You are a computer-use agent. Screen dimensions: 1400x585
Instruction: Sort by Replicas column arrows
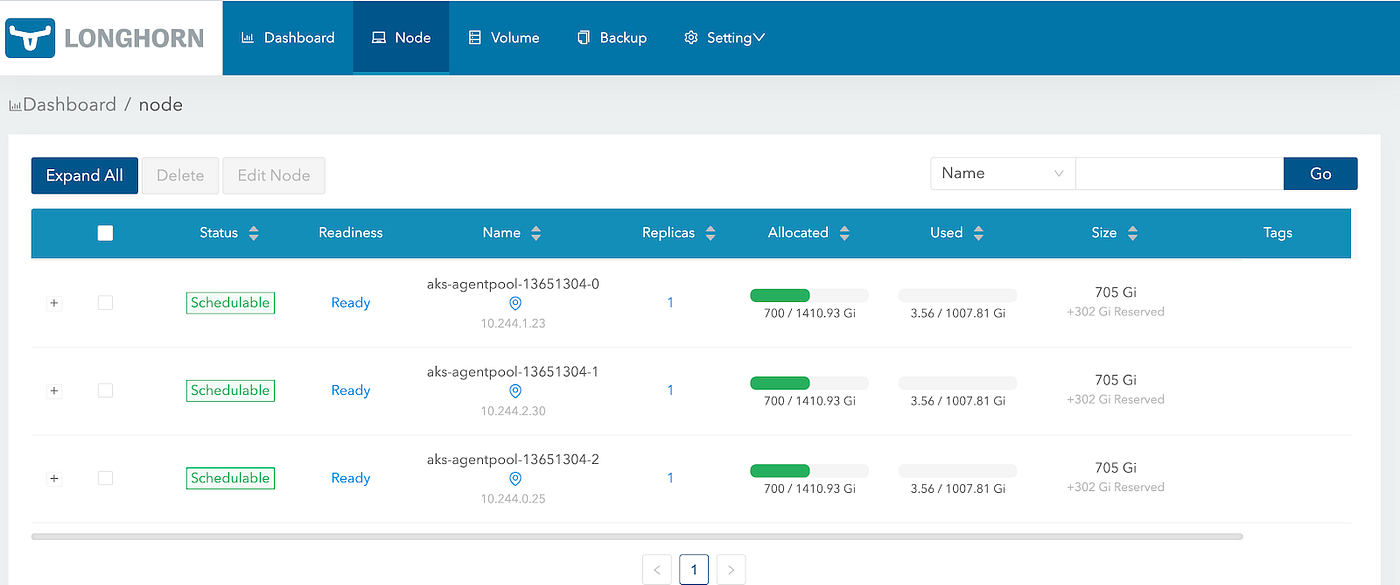pyautogui.click(x=710, y=233)
